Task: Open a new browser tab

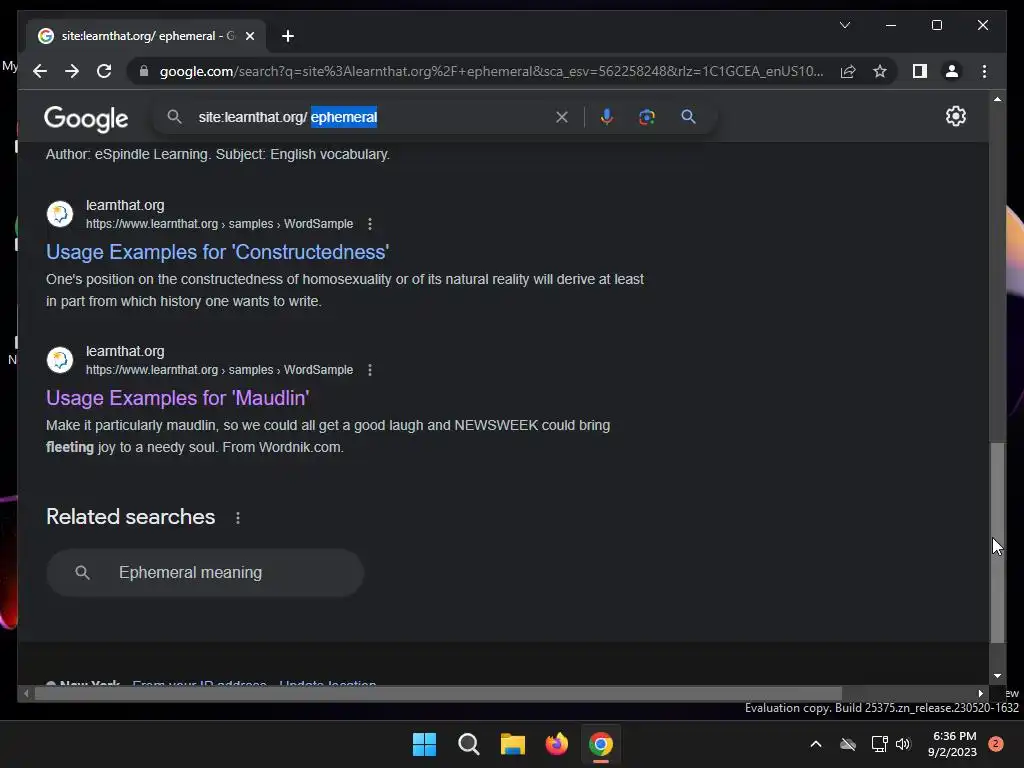Action: (x=288, y=36)
